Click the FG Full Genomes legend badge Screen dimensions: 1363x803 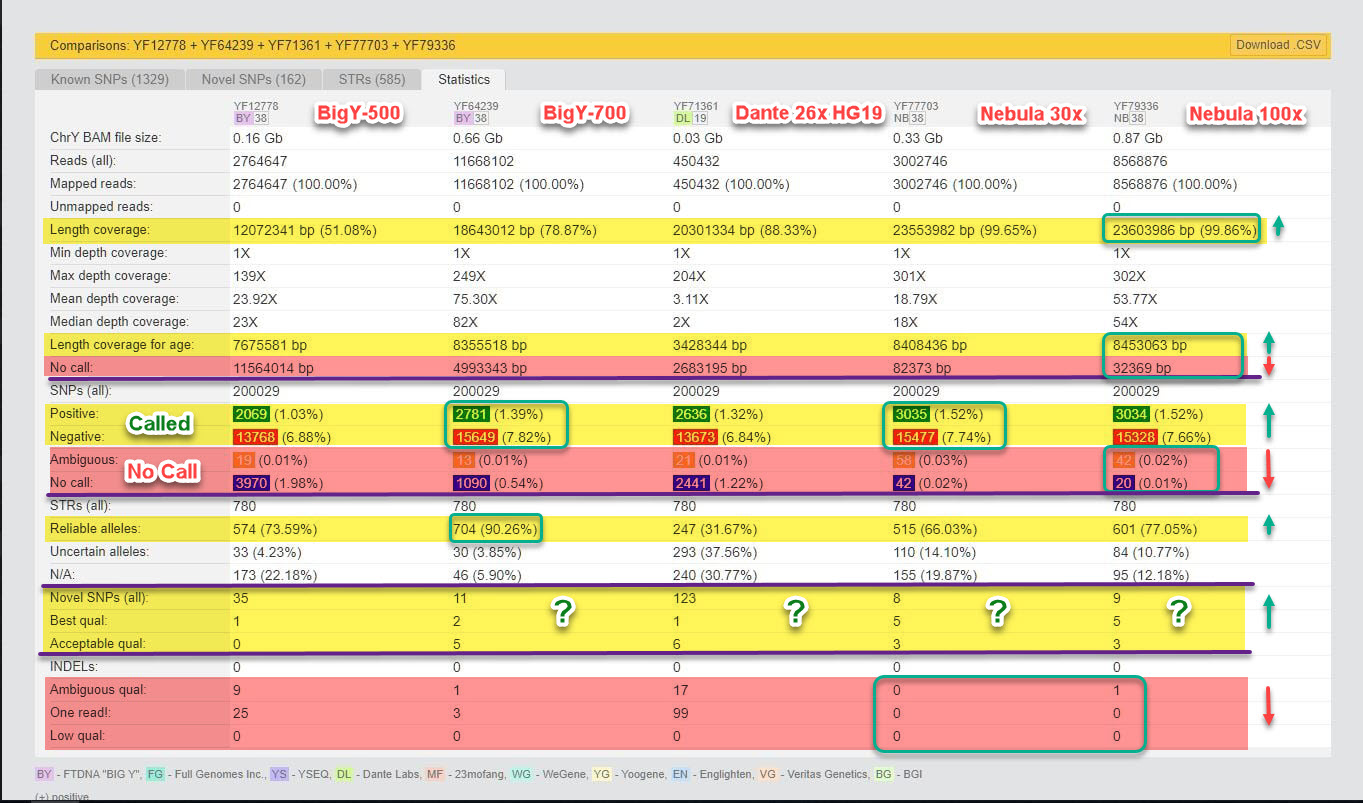pyautogui.click(x=156, y=774)
